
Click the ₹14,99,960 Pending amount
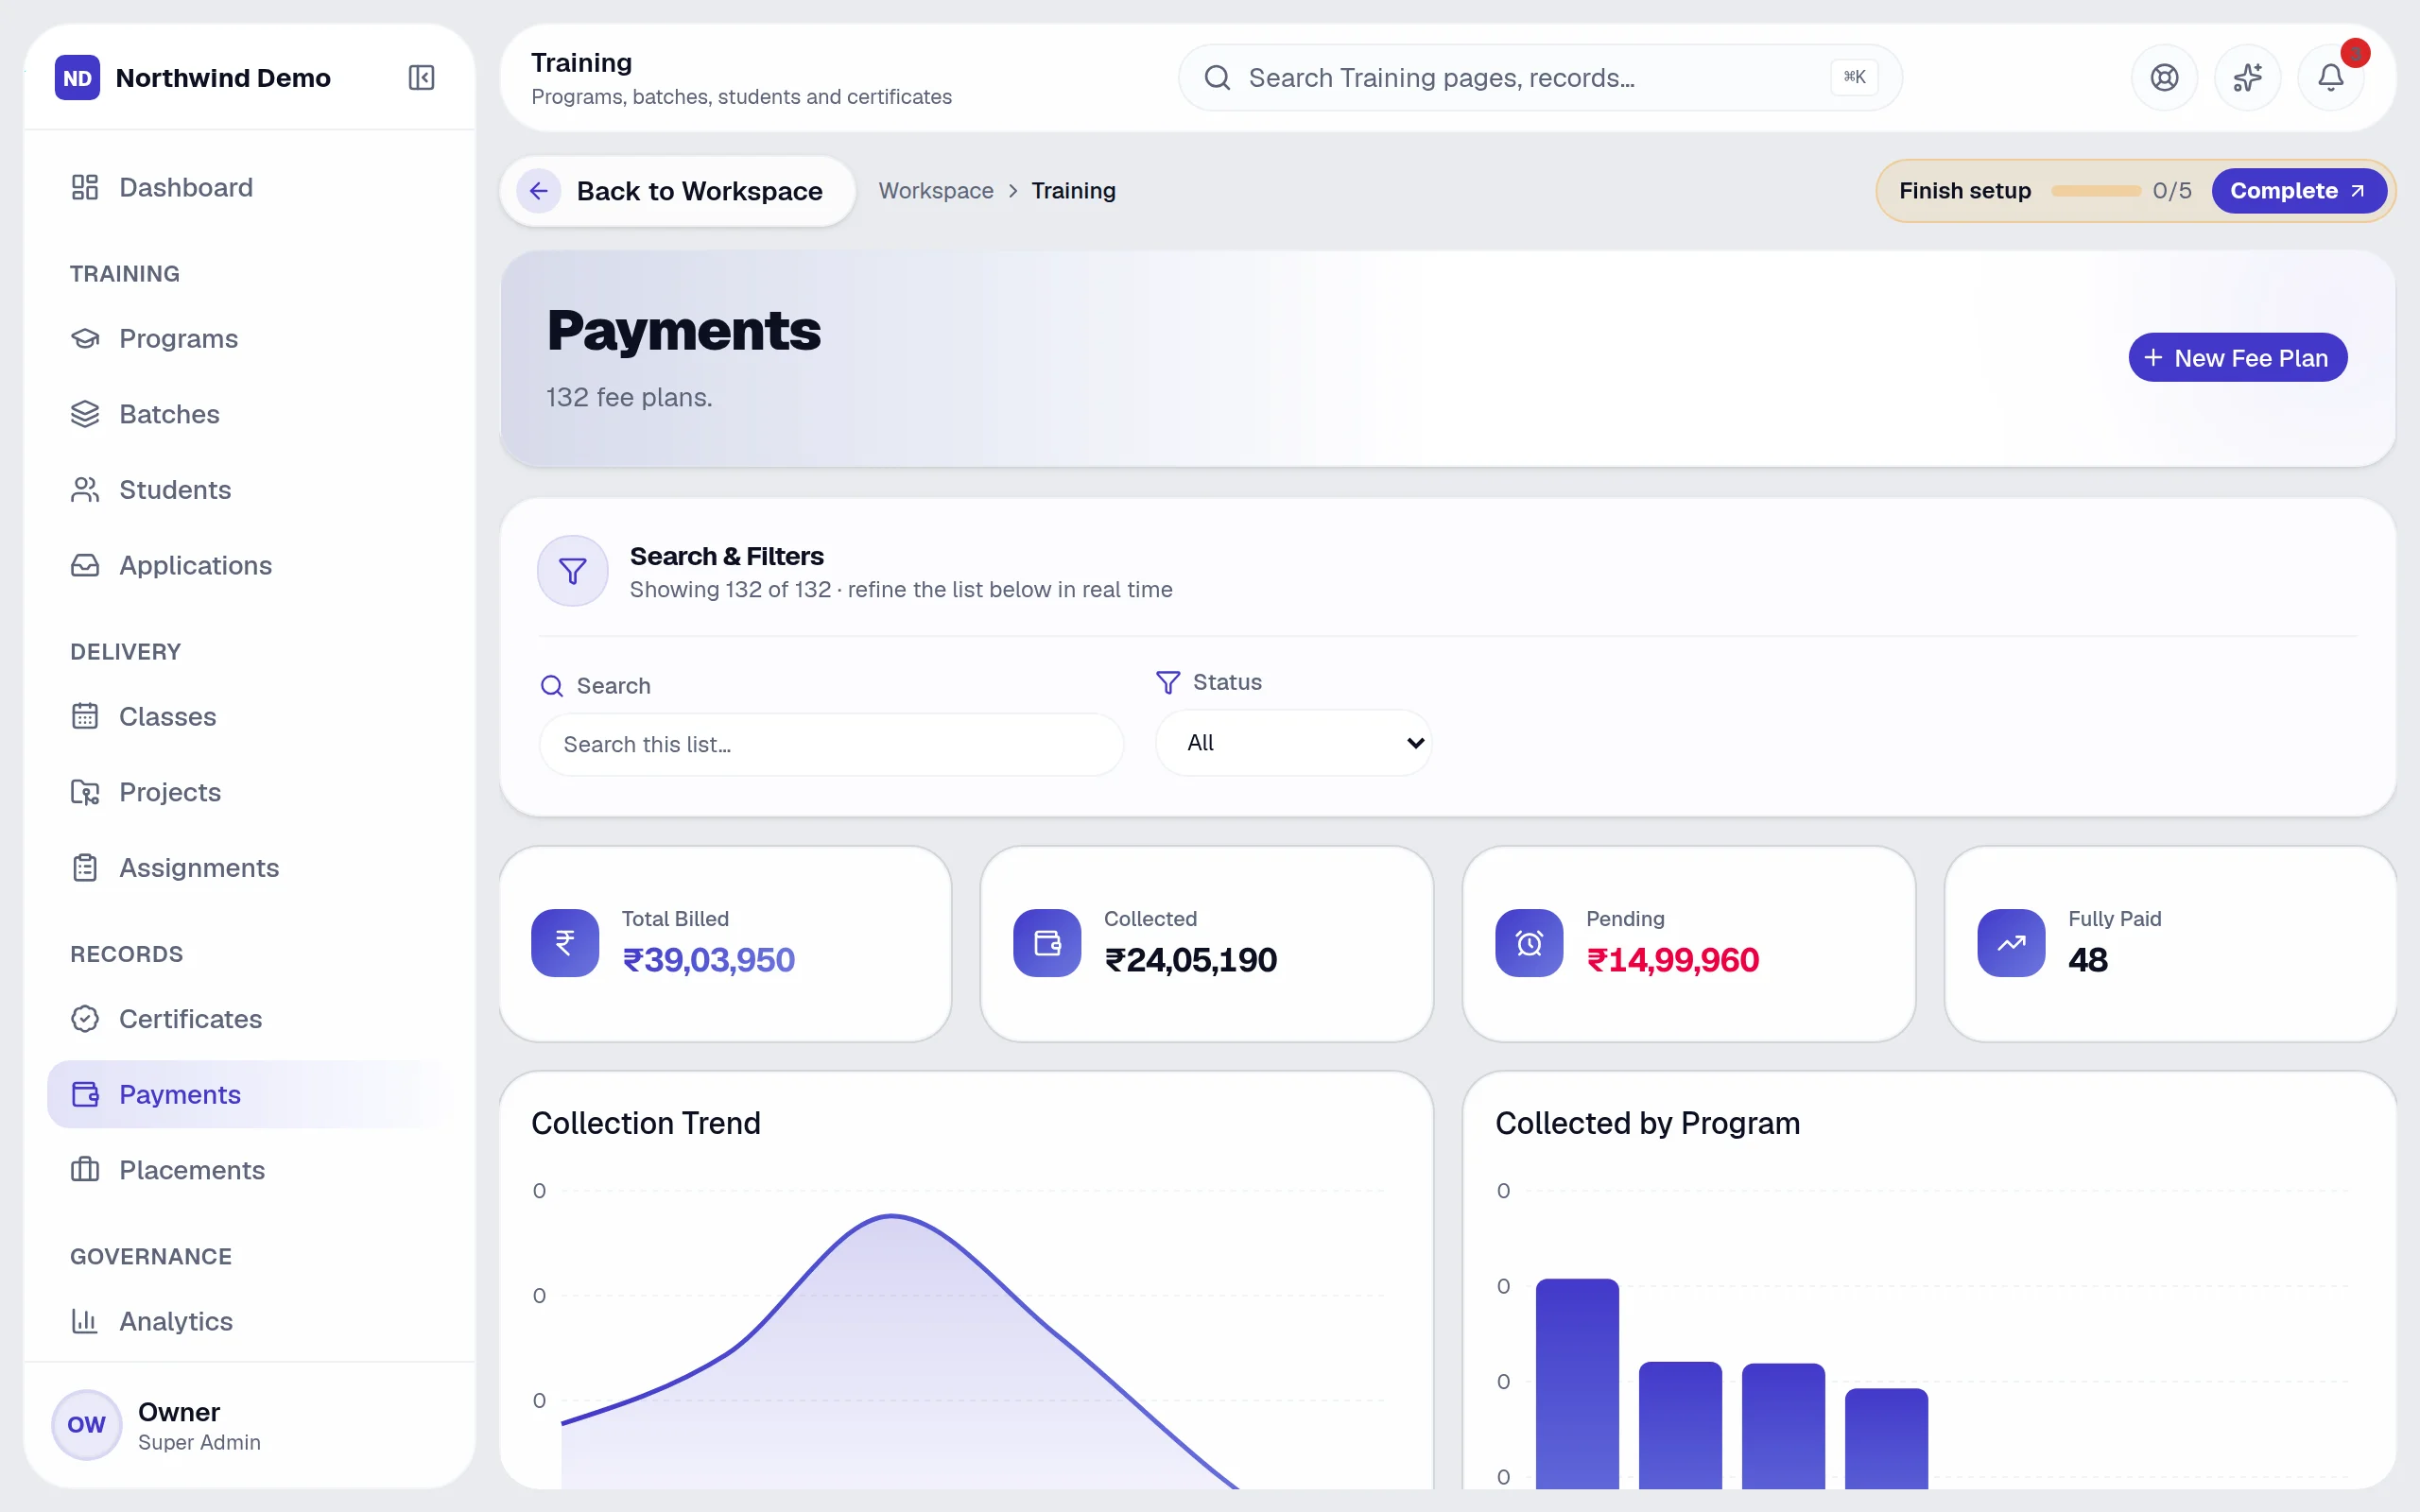pos(1672,960)
